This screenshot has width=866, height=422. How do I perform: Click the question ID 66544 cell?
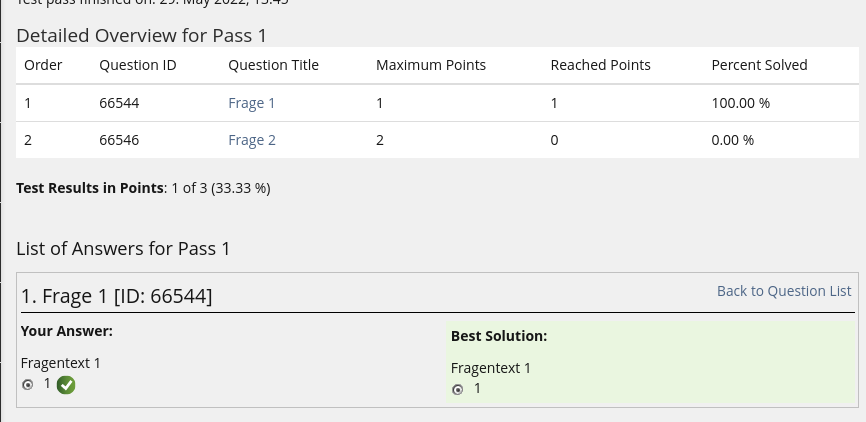click(120, 103)
